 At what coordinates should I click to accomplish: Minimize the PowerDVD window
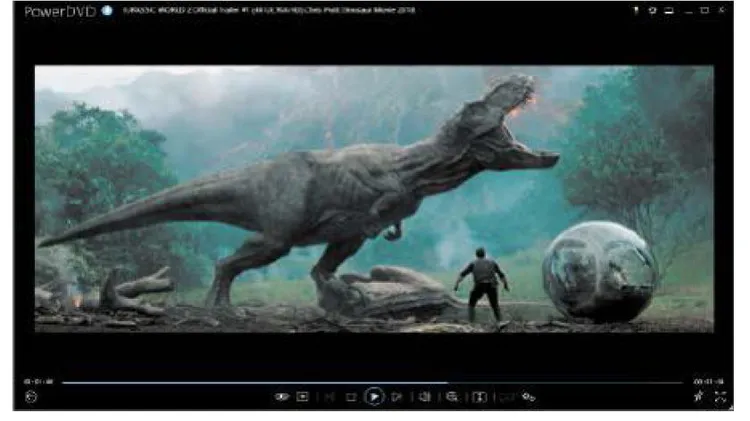688,10
